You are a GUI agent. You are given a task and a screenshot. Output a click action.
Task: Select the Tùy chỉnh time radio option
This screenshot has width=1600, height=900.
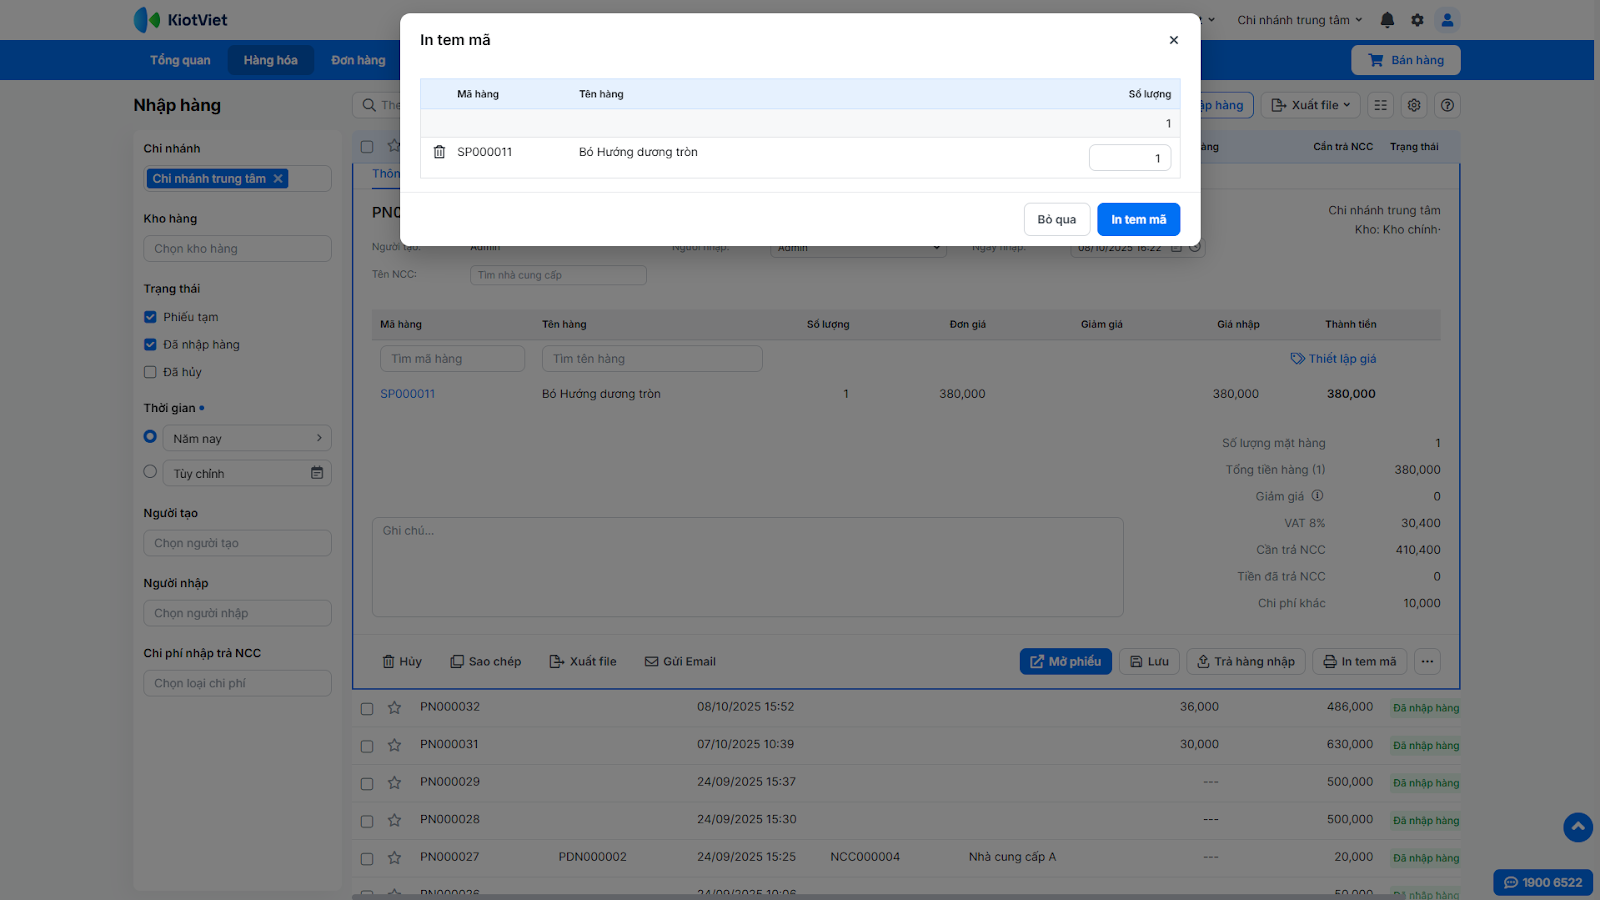150,472
